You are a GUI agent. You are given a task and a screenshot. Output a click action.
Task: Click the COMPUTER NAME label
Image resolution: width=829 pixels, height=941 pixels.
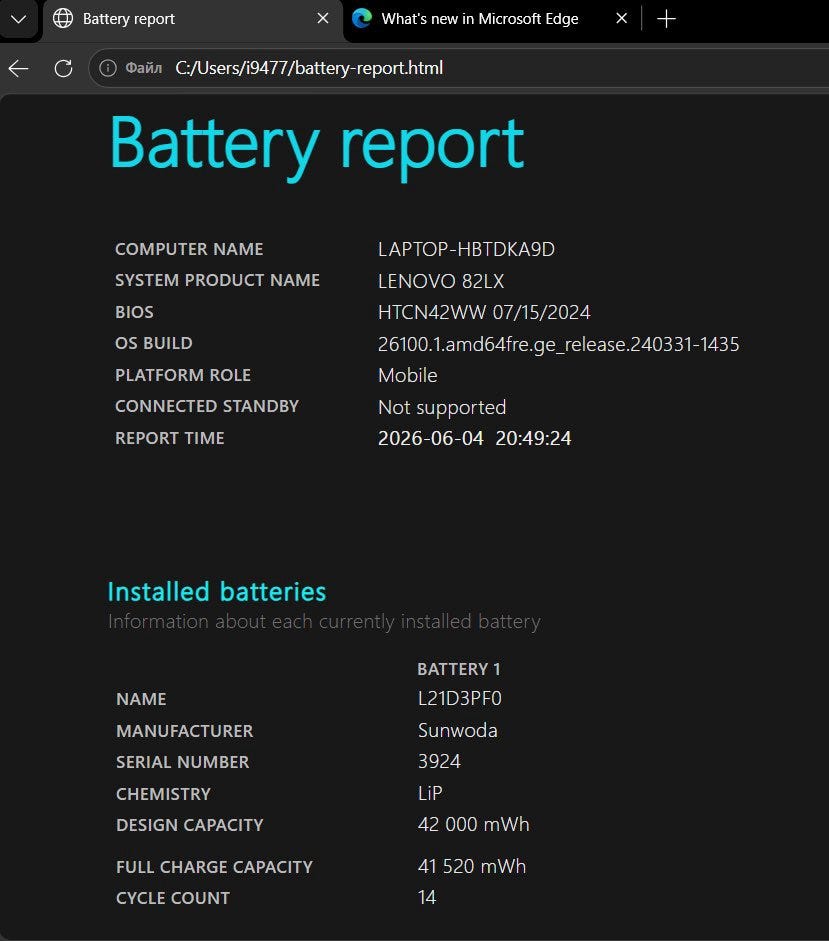tap(189, 249)
